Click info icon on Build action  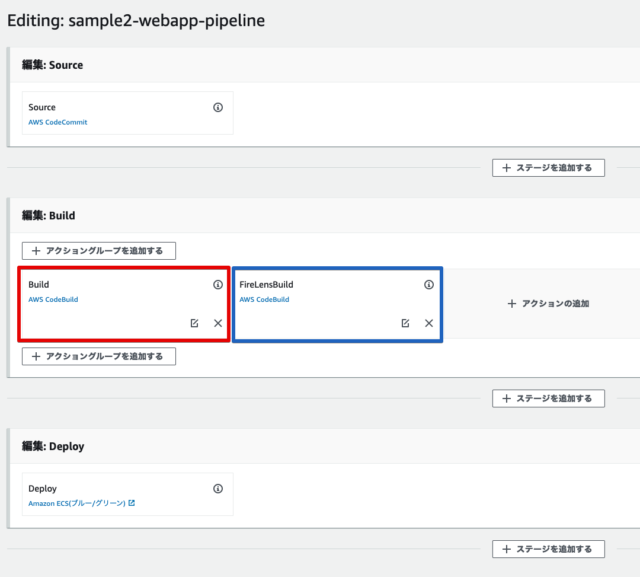pyautogui.click(x=218, y=284)
